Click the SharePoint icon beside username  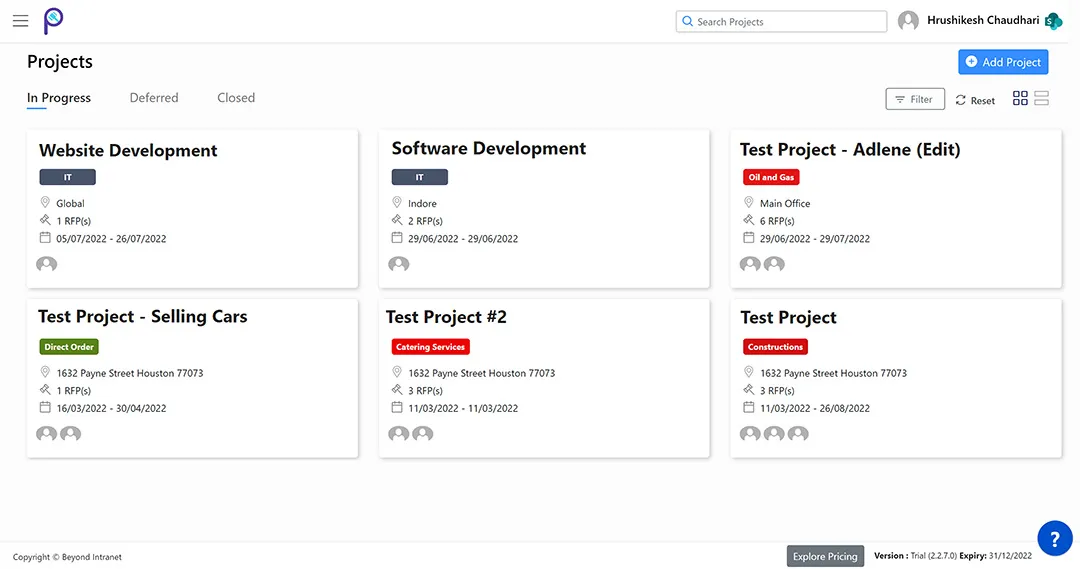tap(1052, 21)
